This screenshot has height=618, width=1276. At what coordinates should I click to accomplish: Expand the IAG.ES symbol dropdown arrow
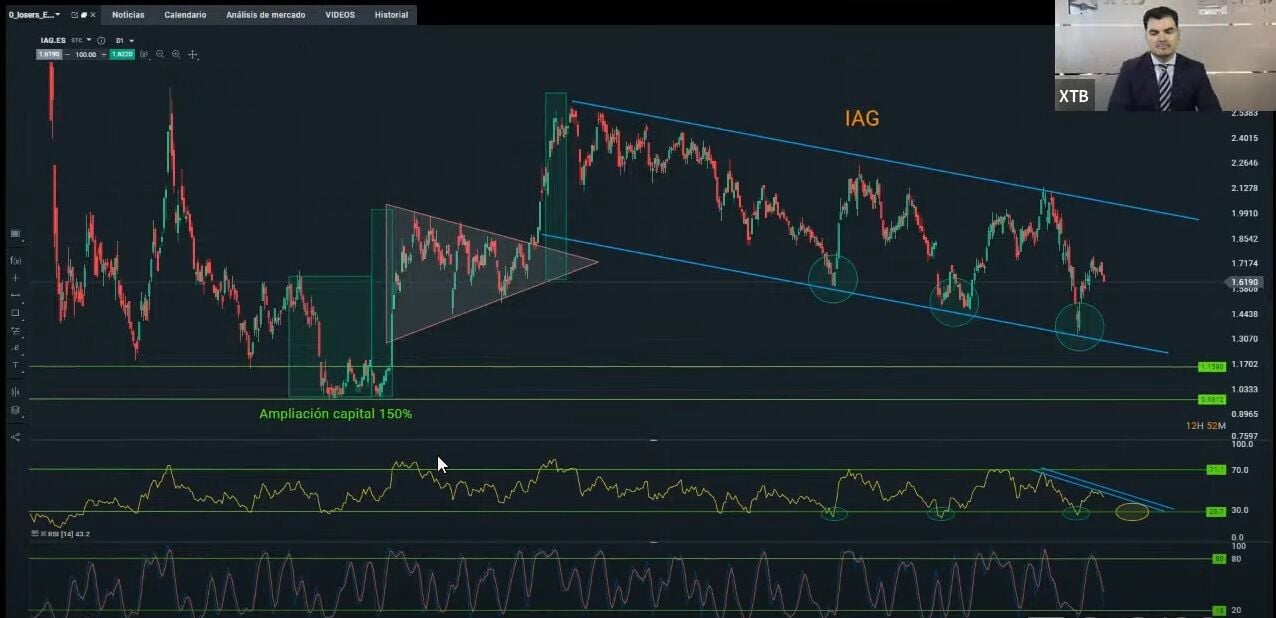point(88,41)
